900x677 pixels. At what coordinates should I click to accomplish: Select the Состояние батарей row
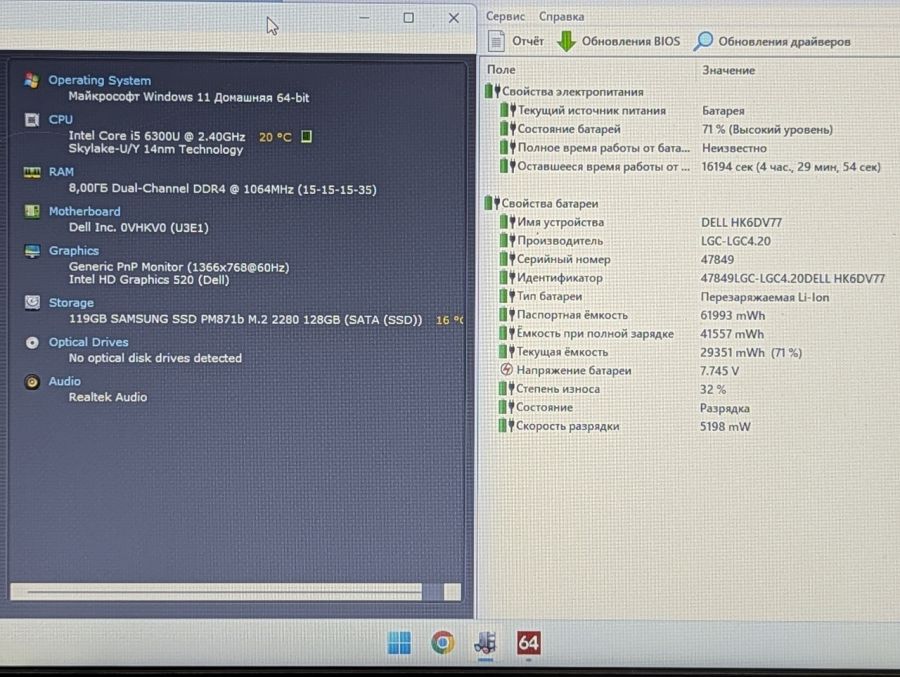pos(666,129)
